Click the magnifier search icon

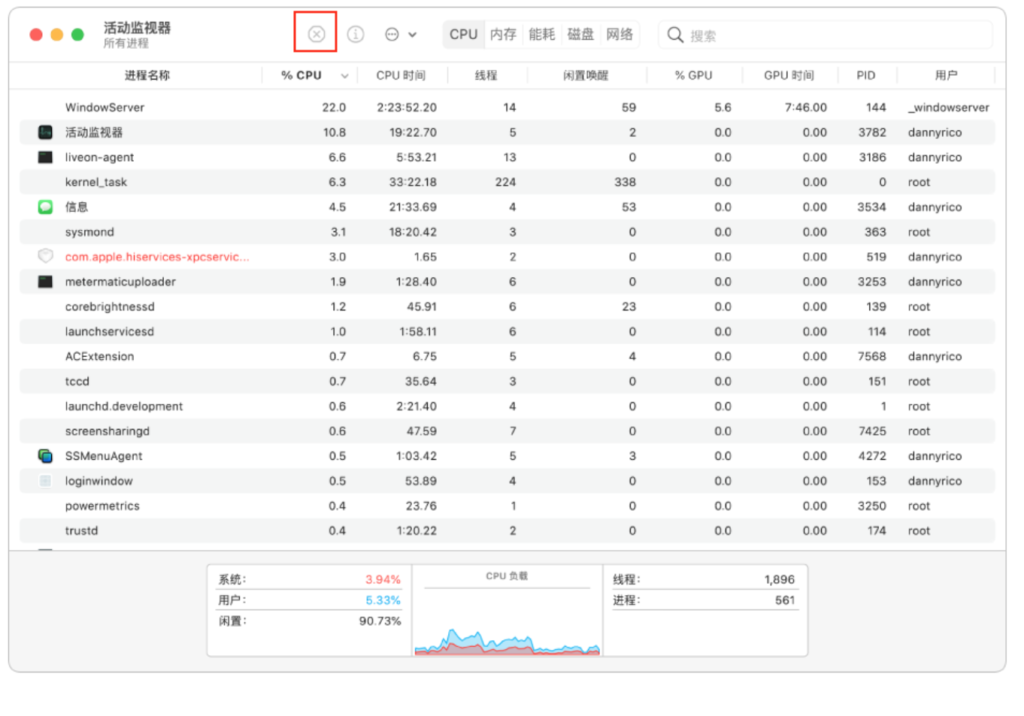(676, 35)
